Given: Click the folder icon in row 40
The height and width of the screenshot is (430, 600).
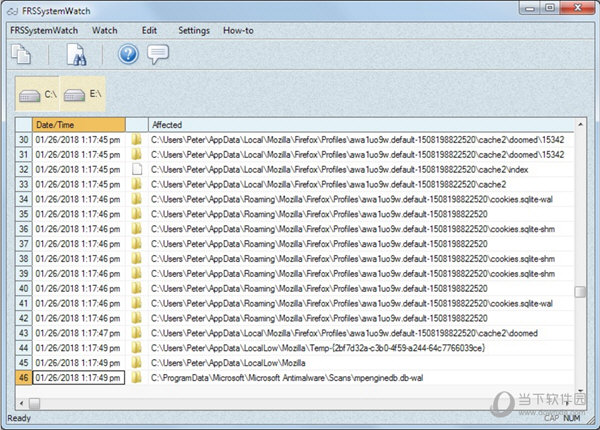Looking at the screenshot, I should coord(137,288).
